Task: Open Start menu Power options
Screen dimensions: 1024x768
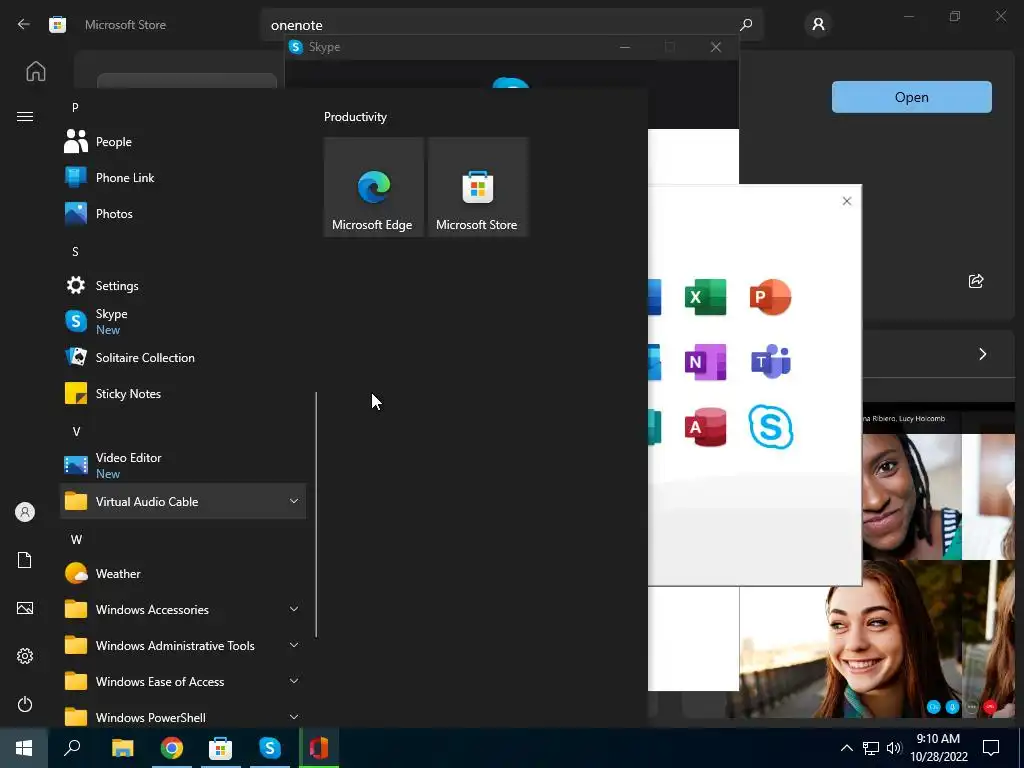Action: (25, 704)
